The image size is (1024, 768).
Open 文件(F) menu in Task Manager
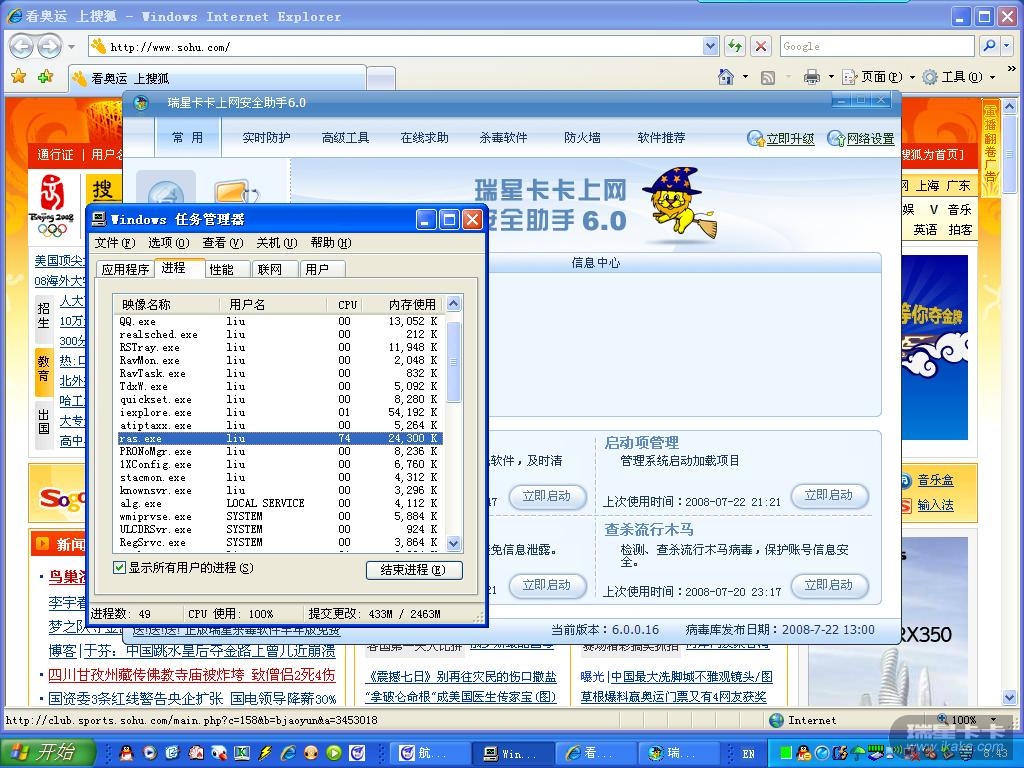click(114, 243)
